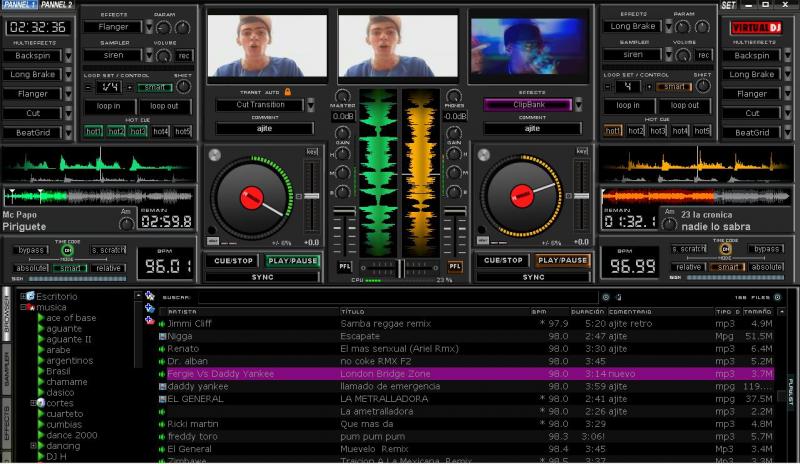Click the left channel gain knob
Image resolution: width=800 pixels, height=464 pixels.
point(342,135)
